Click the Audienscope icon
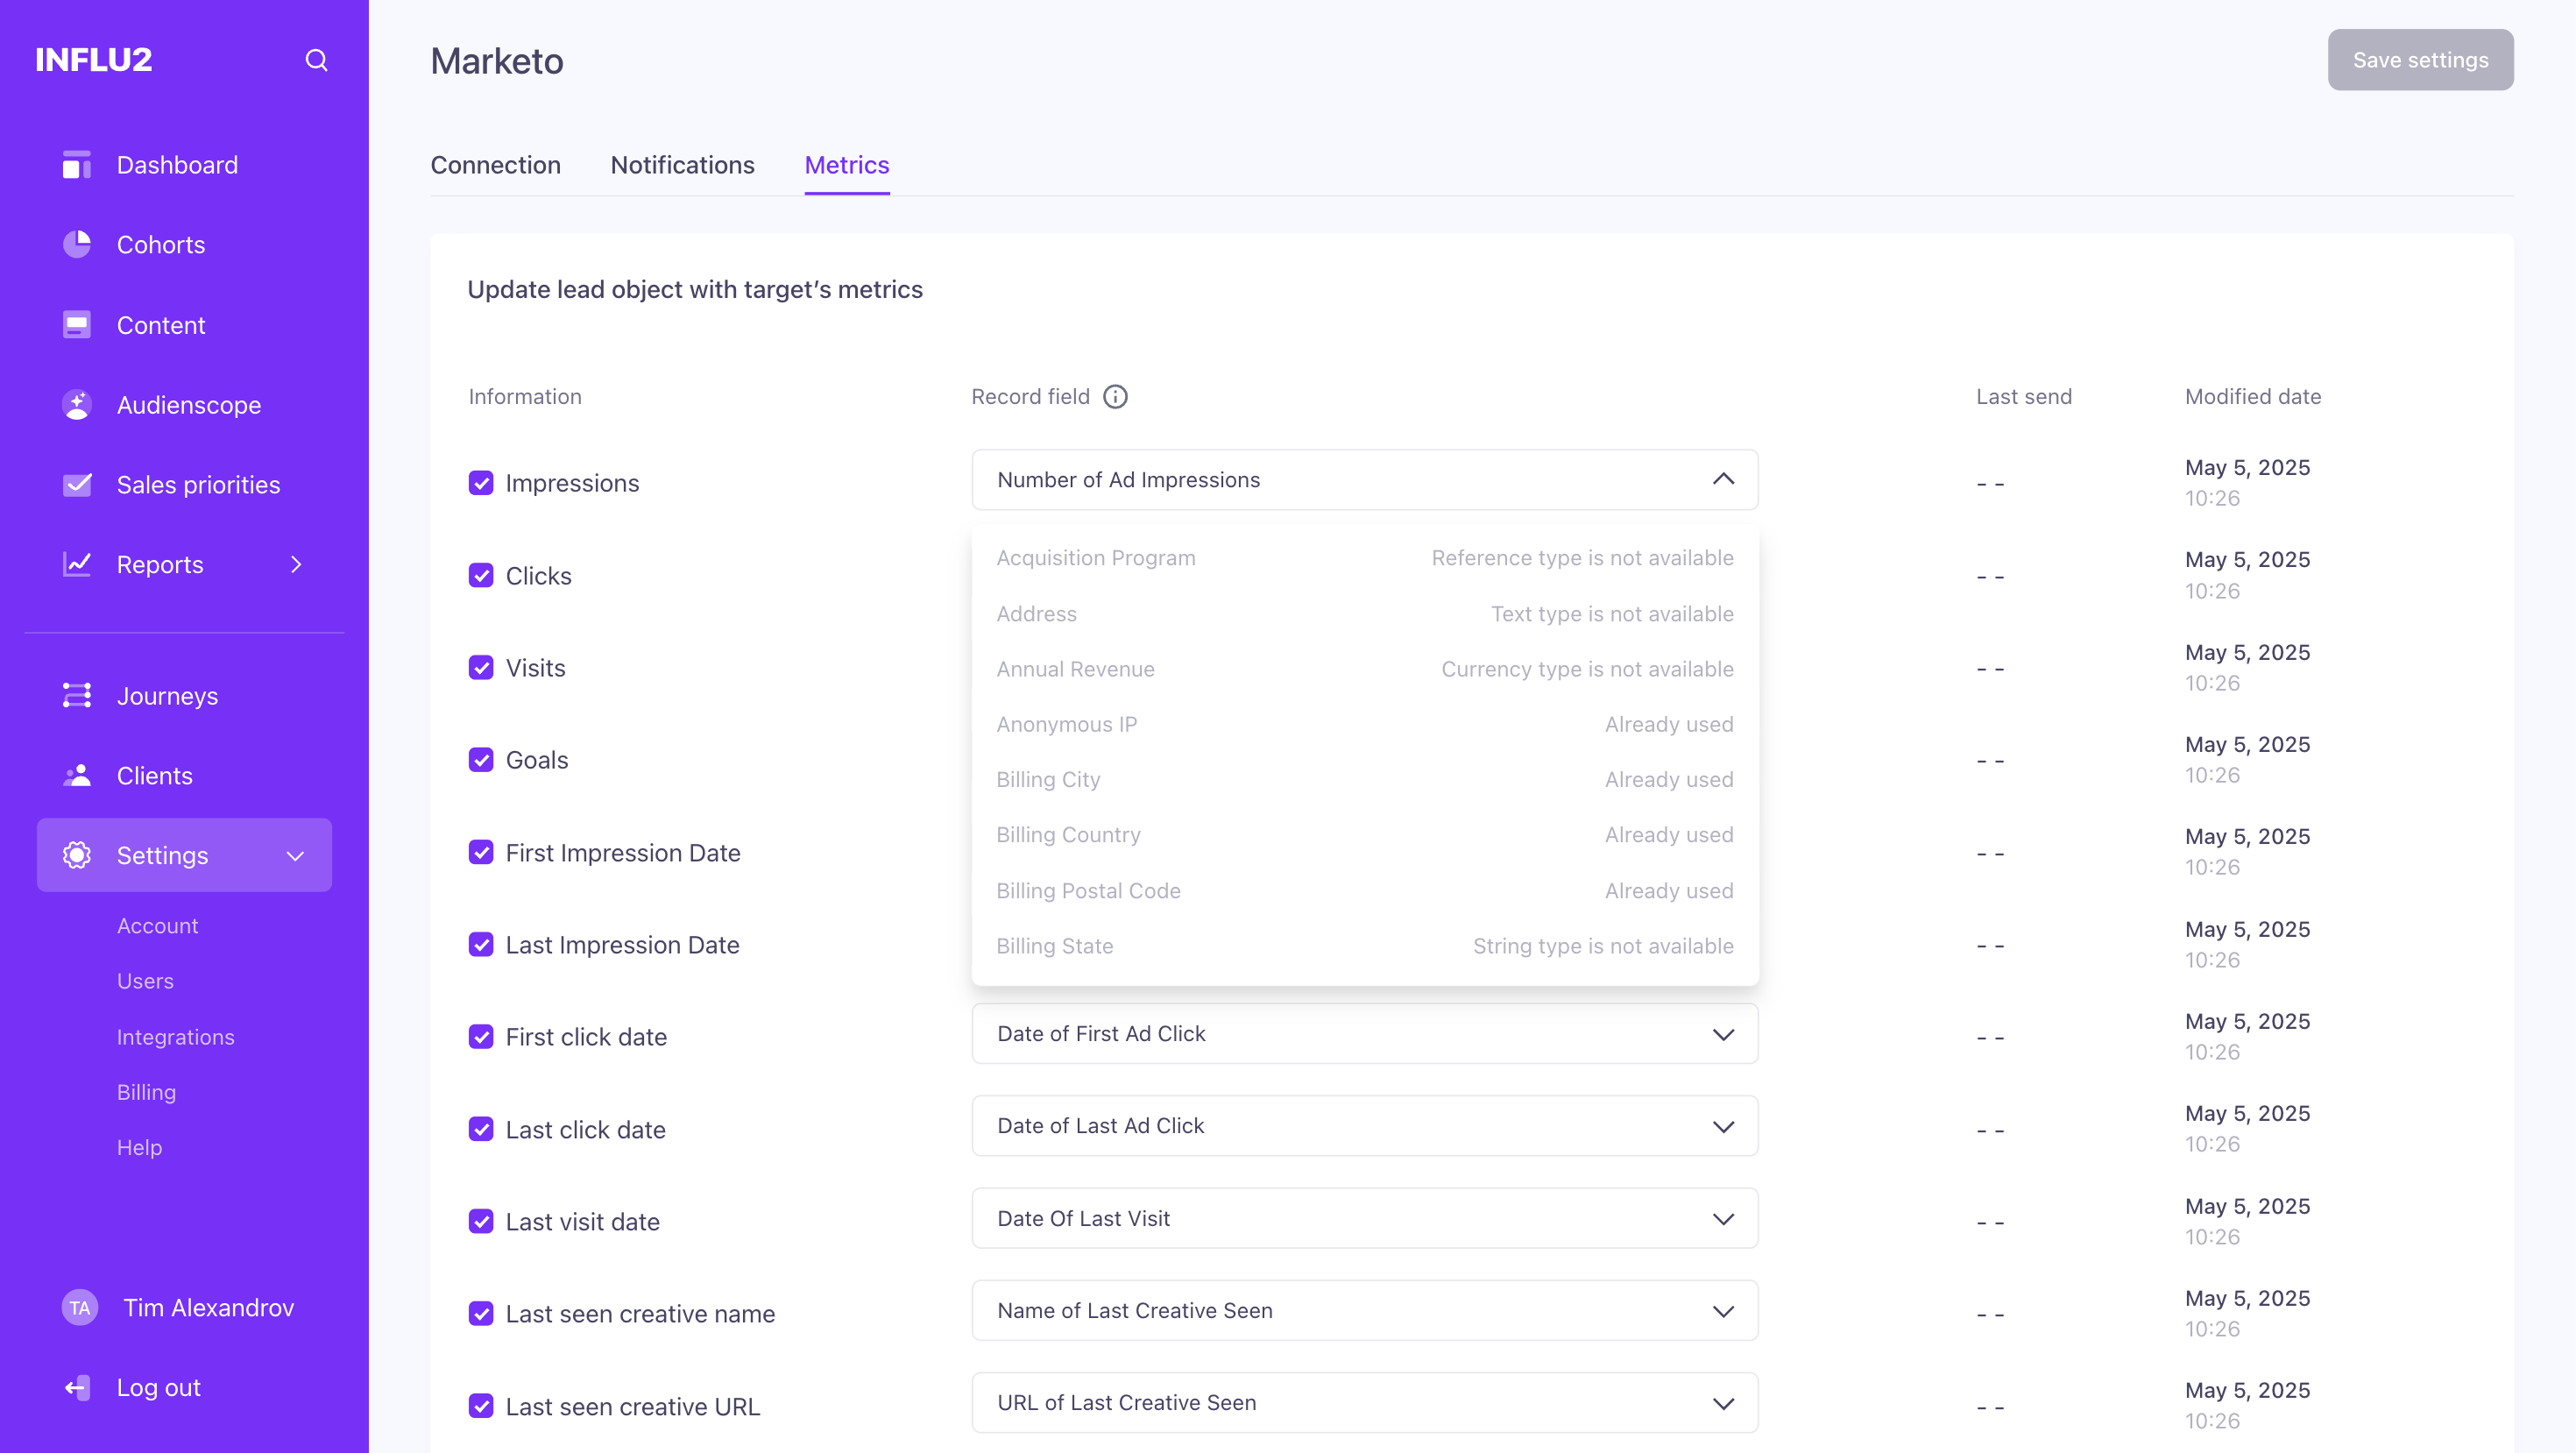Screen dimensions: 2576x1453 (77, 405)
